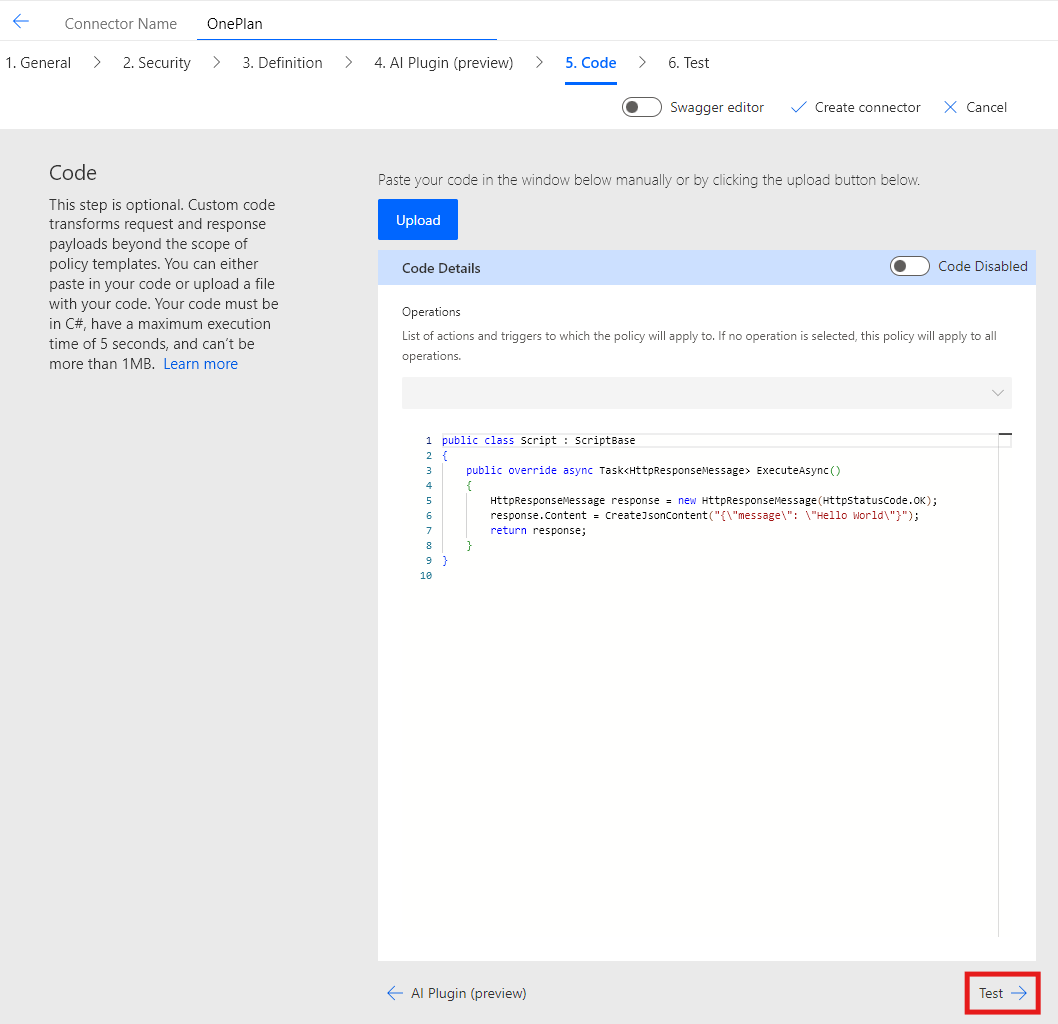
Task: Click the Code Details header
Action: click(441, 268)
